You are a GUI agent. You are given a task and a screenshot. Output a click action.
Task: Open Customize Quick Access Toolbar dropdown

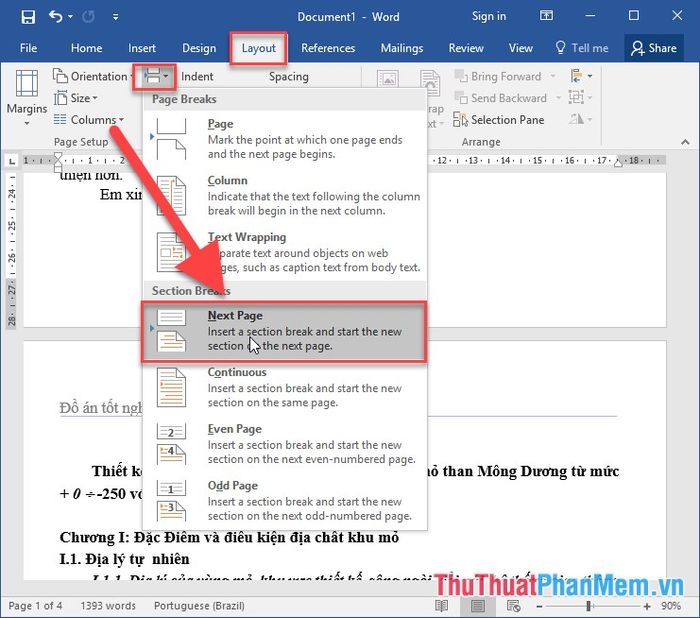pyautogui.click(x=116, y=17)
